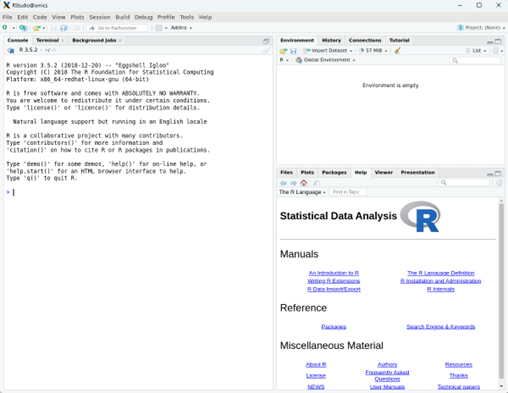Click the workspace panes grid icon
Screen dimensions: 508x393
159,28
